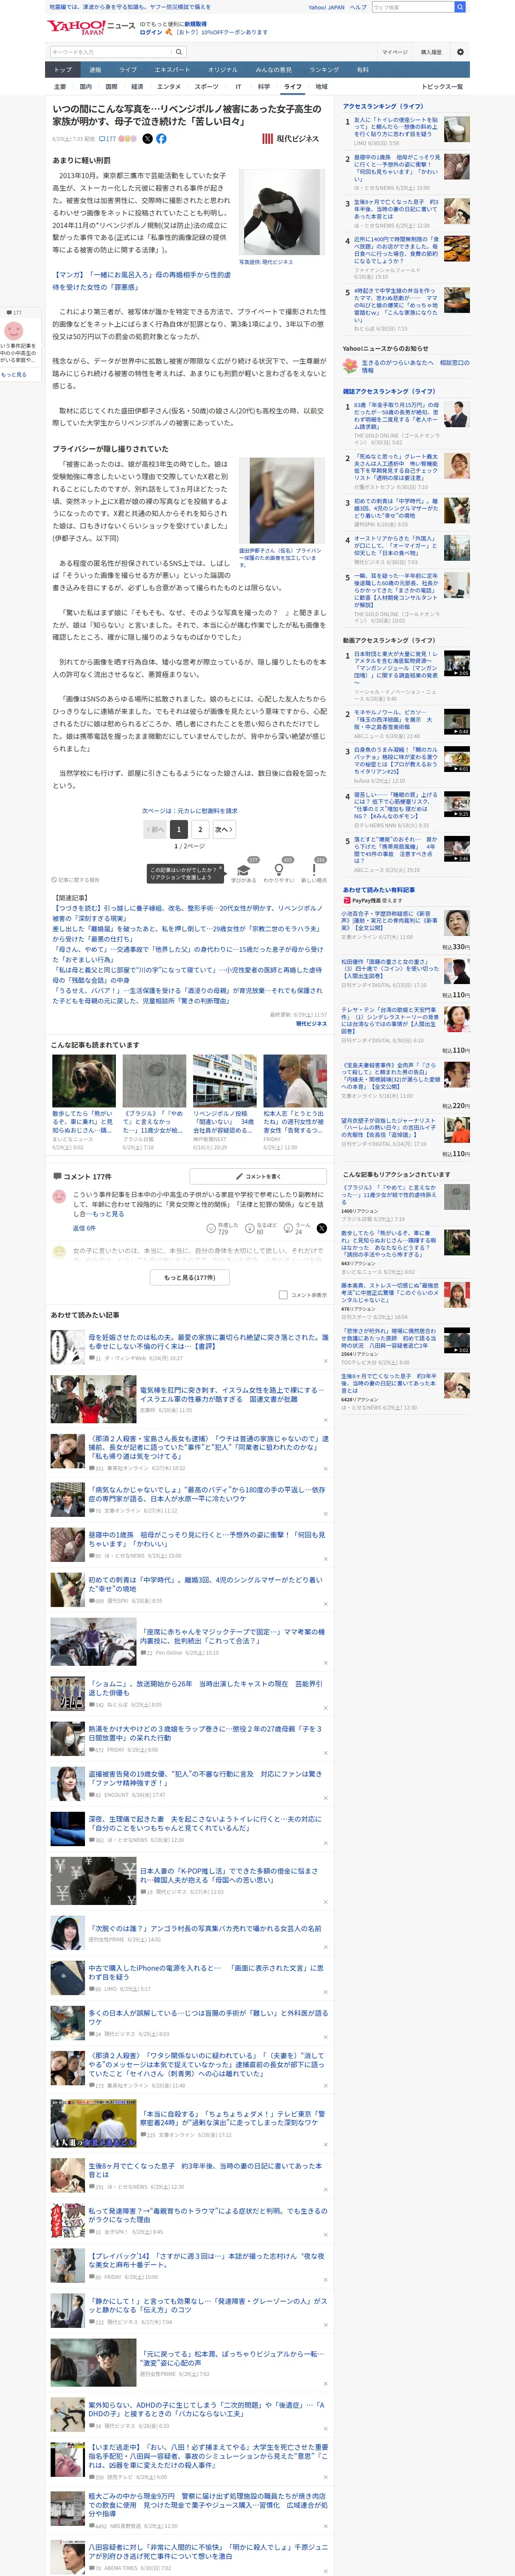Open the ヘルプ link in top bar
The width and height of the screenshot is (515, 2576).
[x=358, y=7]
